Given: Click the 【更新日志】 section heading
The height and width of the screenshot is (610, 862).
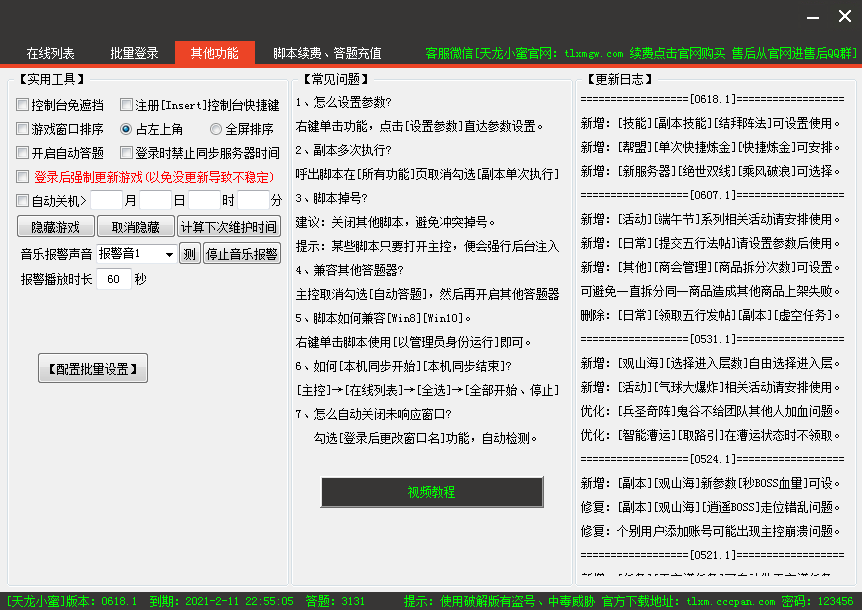Looking at the screenshot, I should (620, 79).
